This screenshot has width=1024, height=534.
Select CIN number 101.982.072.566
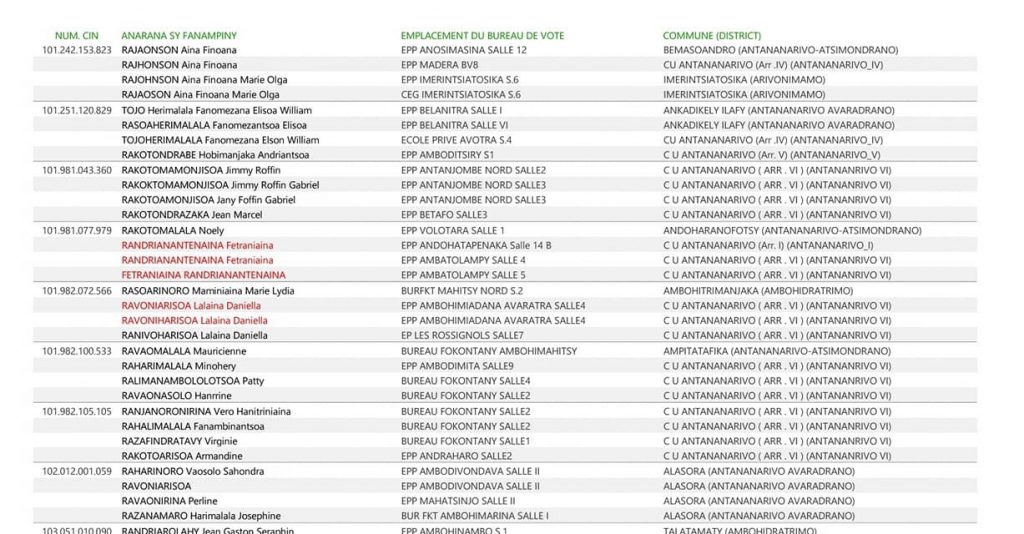pyautogui.click(x=77, y=291)
